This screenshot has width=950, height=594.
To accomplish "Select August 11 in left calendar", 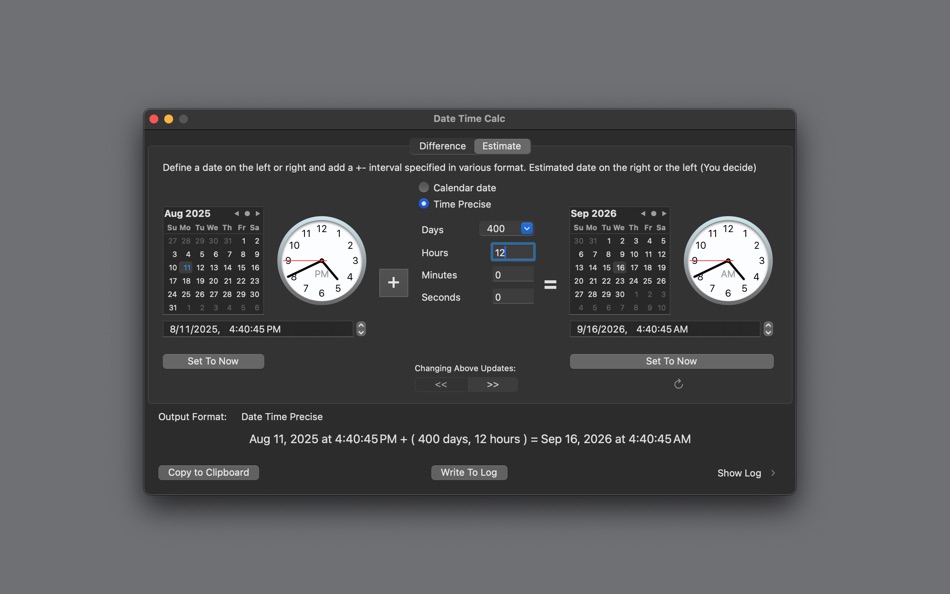I will (x=187, y=267).
